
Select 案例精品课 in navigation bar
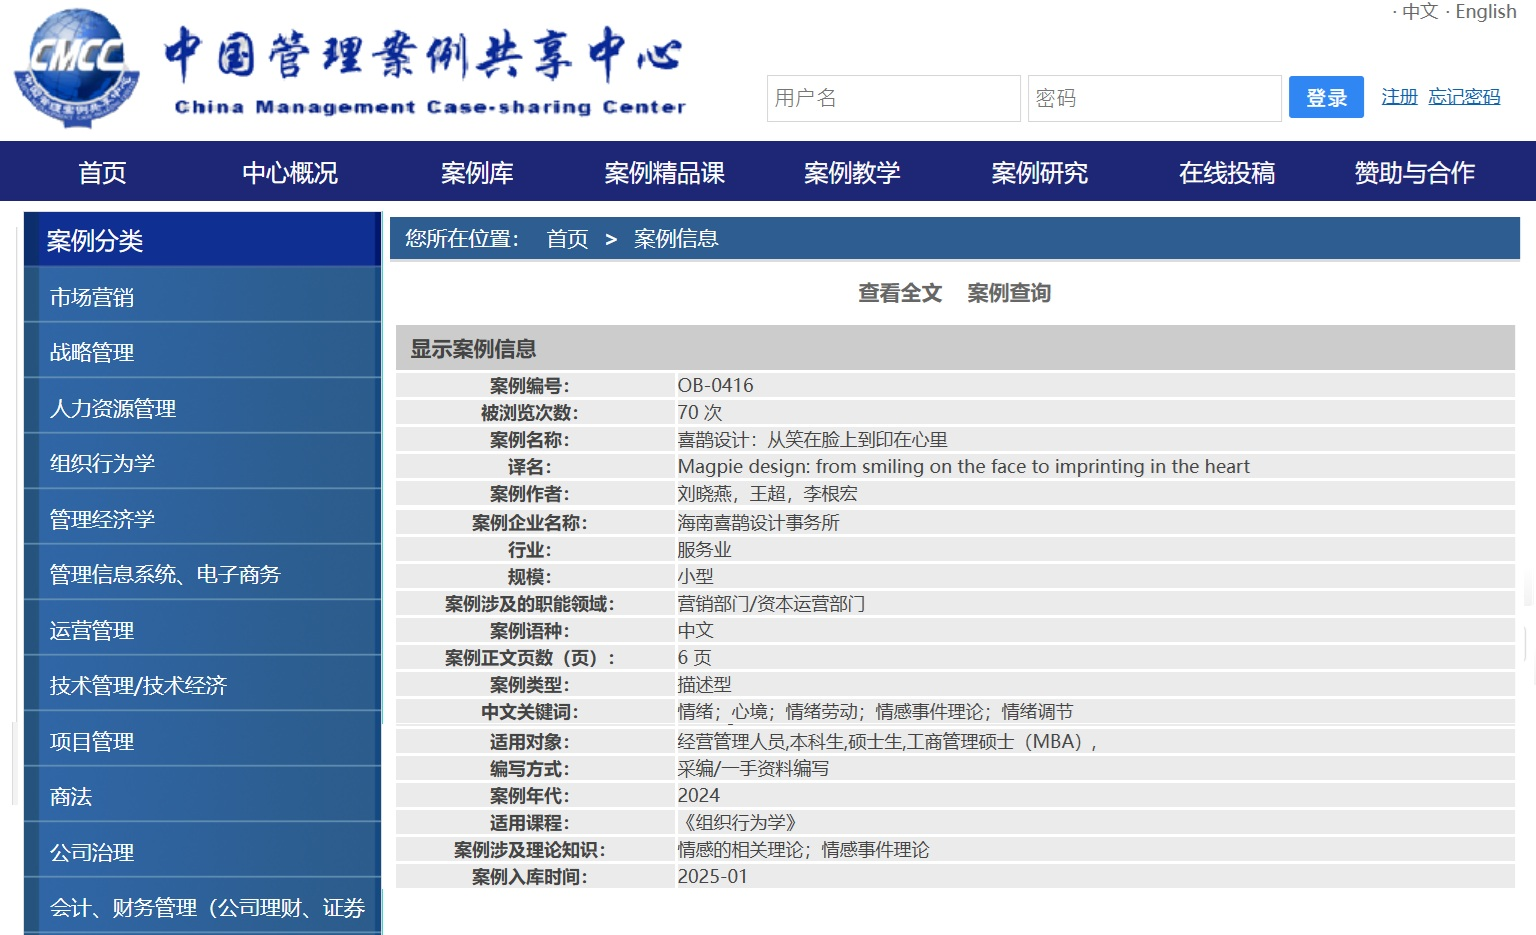coord(664,173)
